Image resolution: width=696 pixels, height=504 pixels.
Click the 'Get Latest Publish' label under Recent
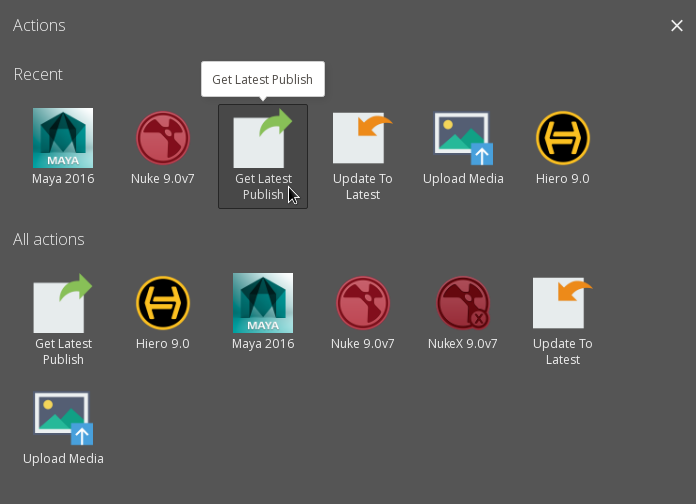263,187
